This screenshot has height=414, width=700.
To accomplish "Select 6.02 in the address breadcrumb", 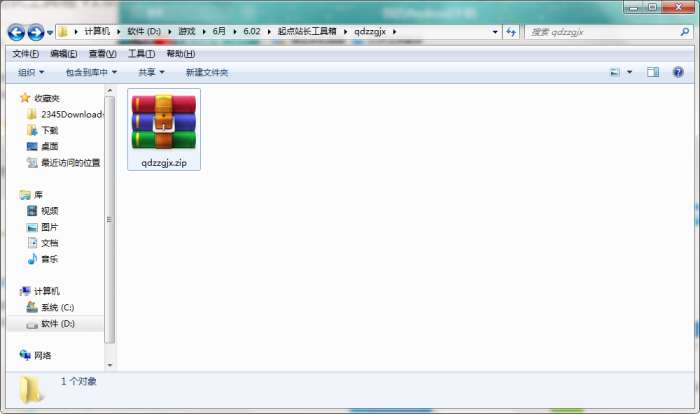I will pyautogui.click(x=251, y=31).
